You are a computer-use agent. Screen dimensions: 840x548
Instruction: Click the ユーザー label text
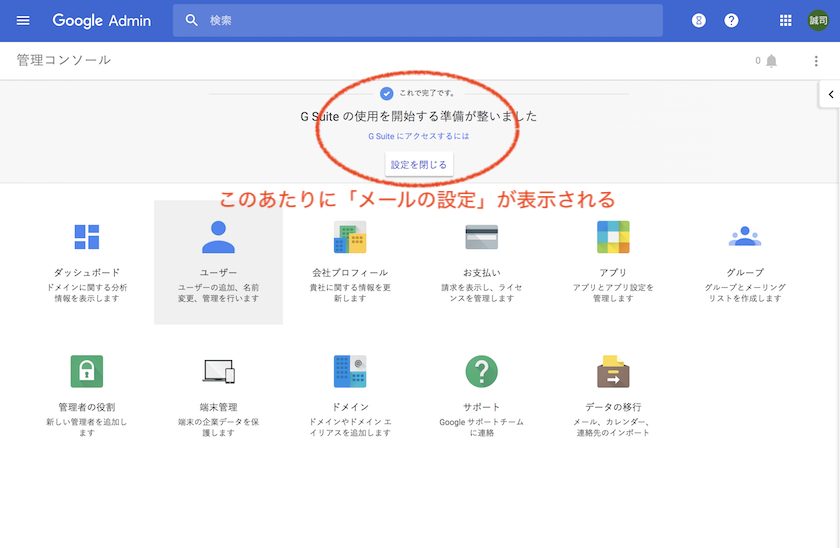219,272
